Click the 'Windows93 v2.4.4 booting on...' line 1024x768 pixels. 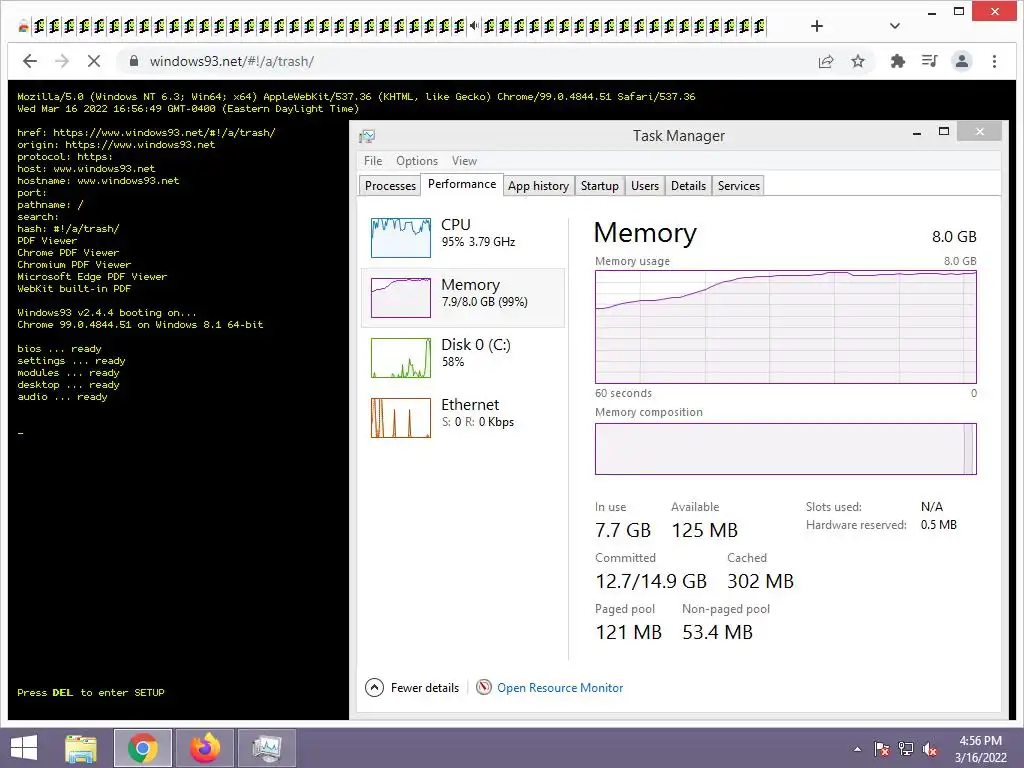[x=106, y=312]
